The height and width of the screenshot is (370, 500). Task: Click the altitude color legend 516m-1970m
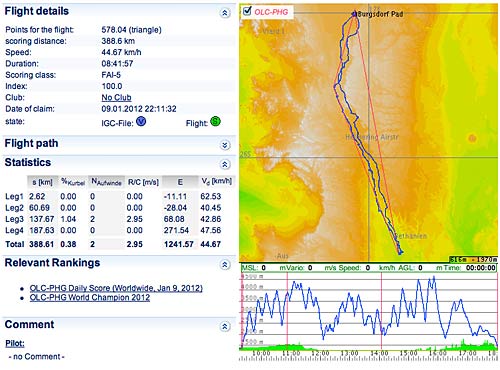point(473,259)
